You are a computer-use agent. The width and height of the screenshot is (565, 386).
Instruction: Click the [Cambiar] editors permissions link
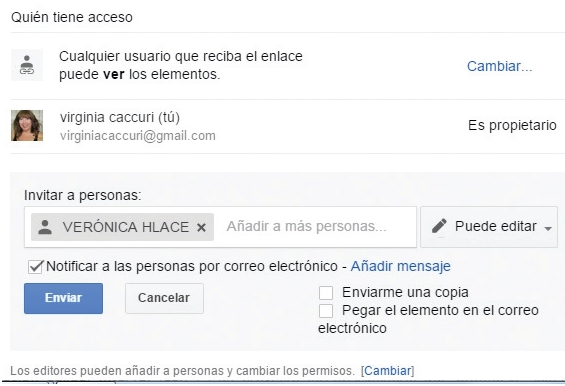[x=388, y=371]
